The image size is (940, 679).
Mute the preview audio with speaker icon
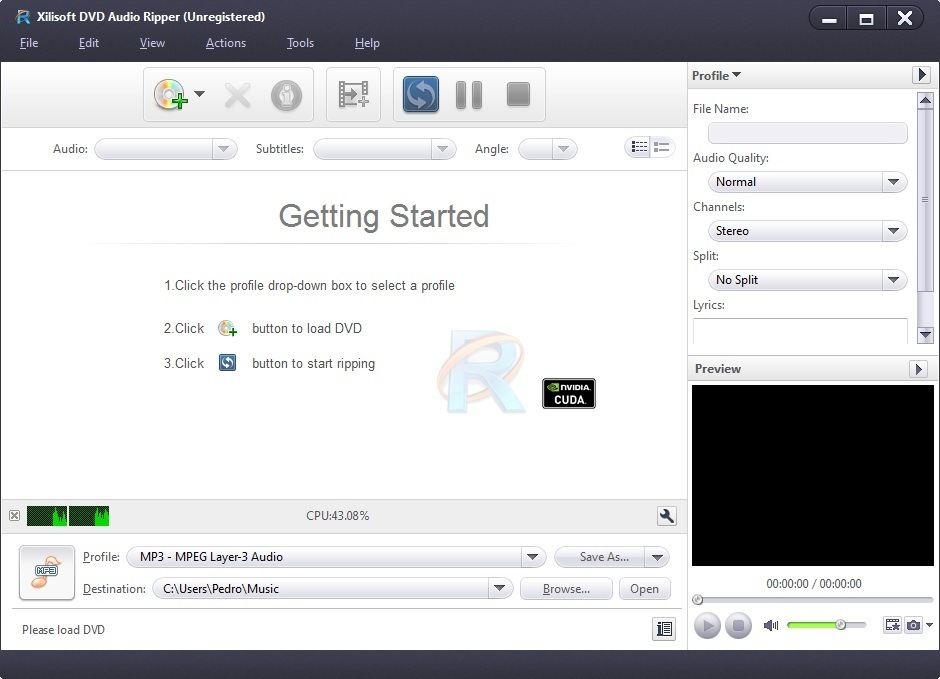(x=770, y=625)
